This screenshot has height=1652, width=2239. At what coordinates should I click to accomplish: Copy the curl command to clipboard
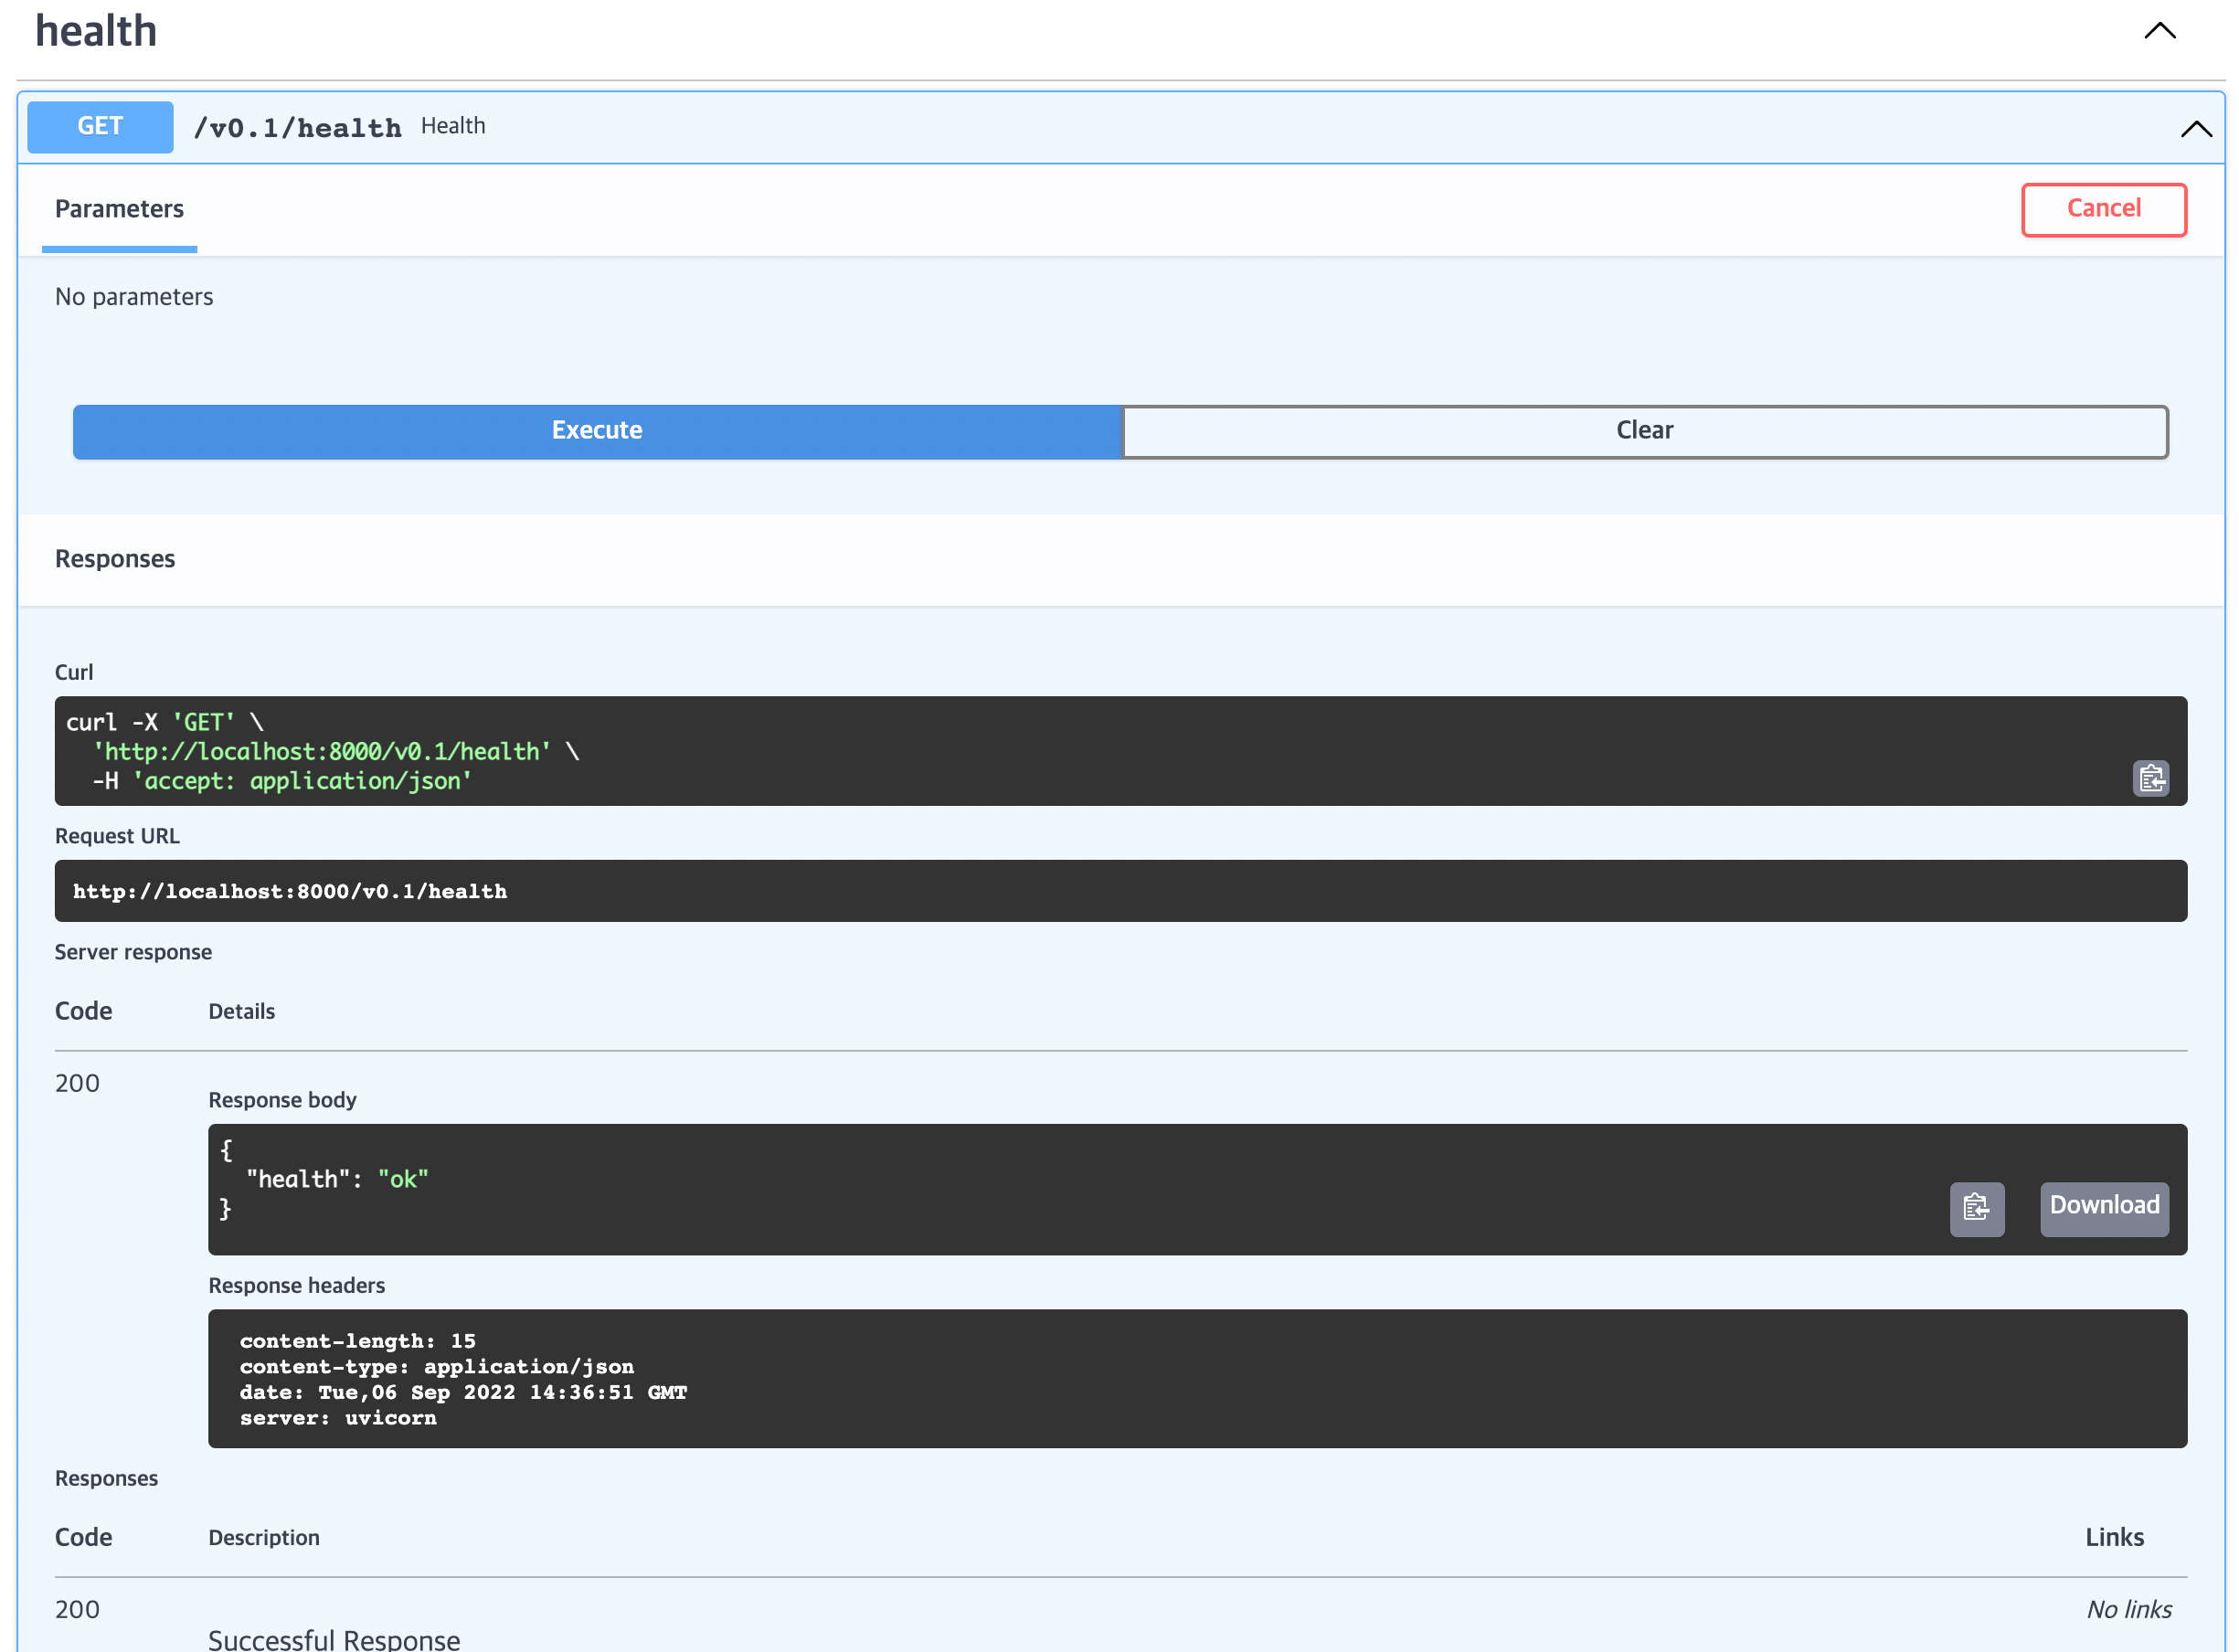click(x=2150, y=778)
